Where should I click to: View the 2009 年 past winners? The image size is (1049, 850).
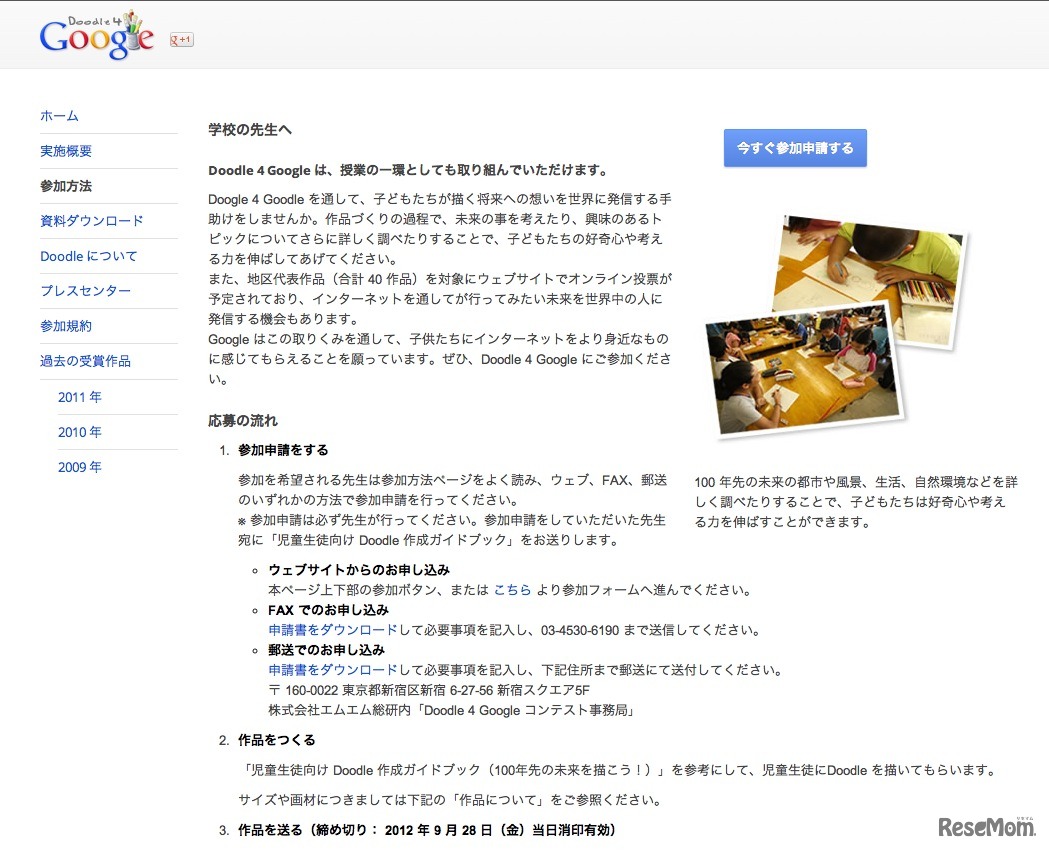79,467
